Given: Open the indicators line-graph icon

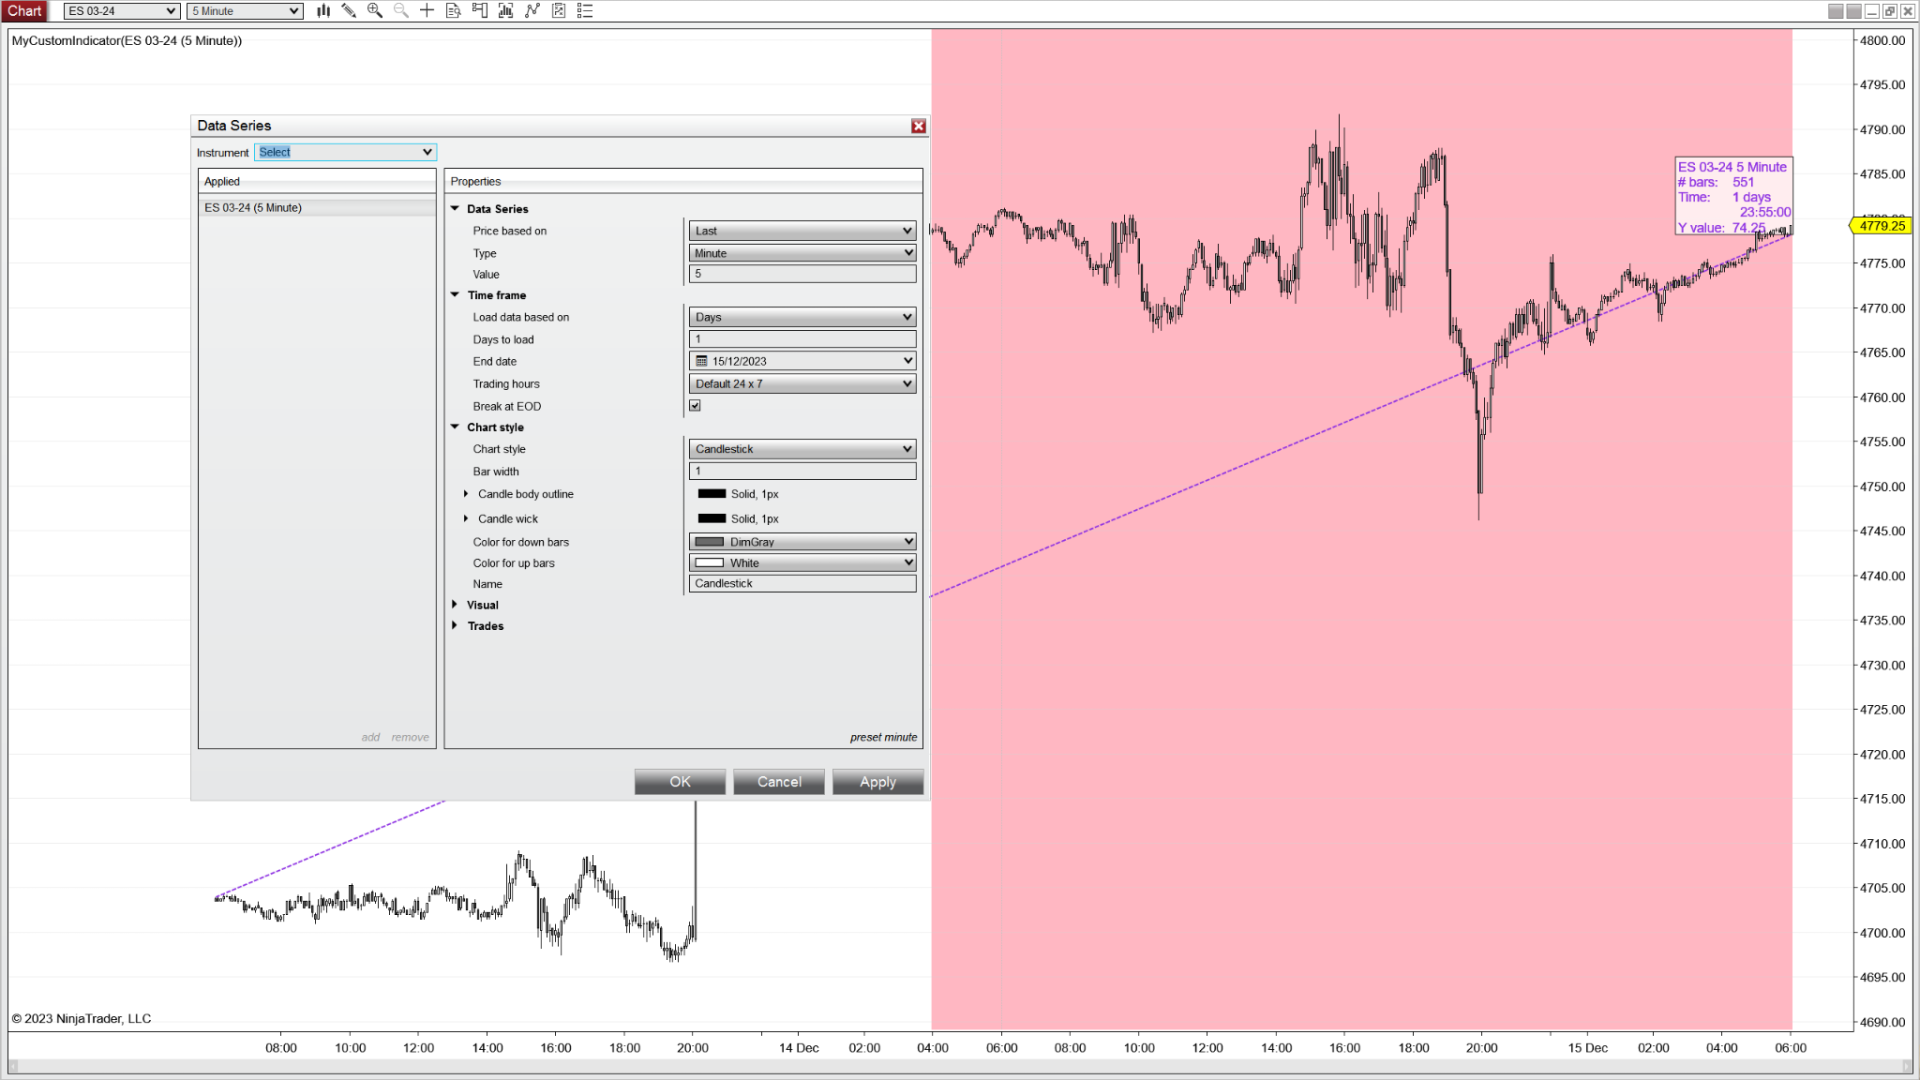Looking at the screenshot, I should (x=532, y=11).
